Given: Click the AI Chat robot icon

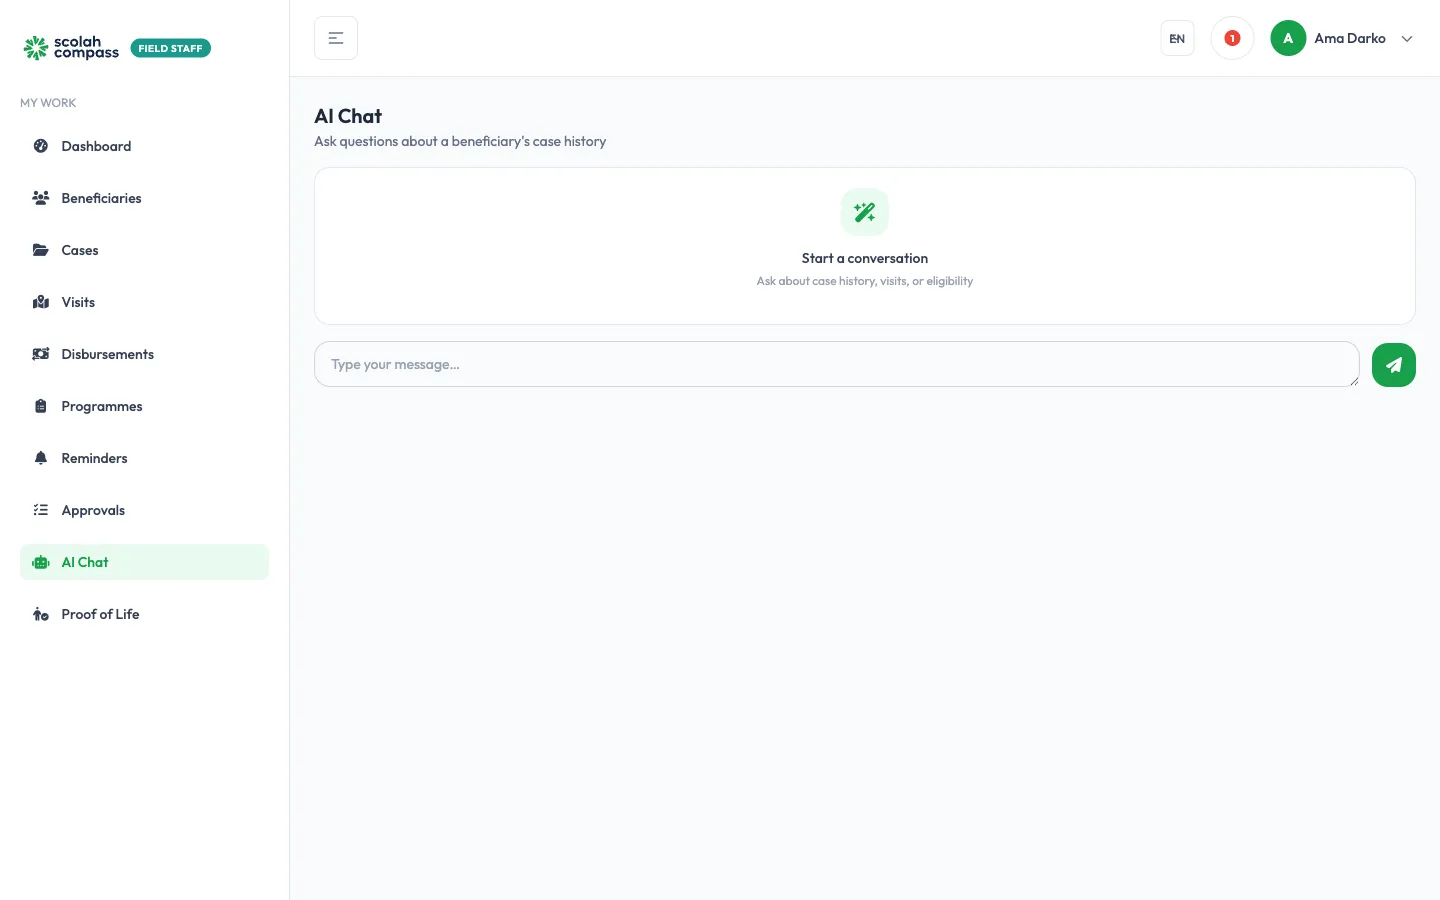Looking at the screenshot, I should coord(41,562).
